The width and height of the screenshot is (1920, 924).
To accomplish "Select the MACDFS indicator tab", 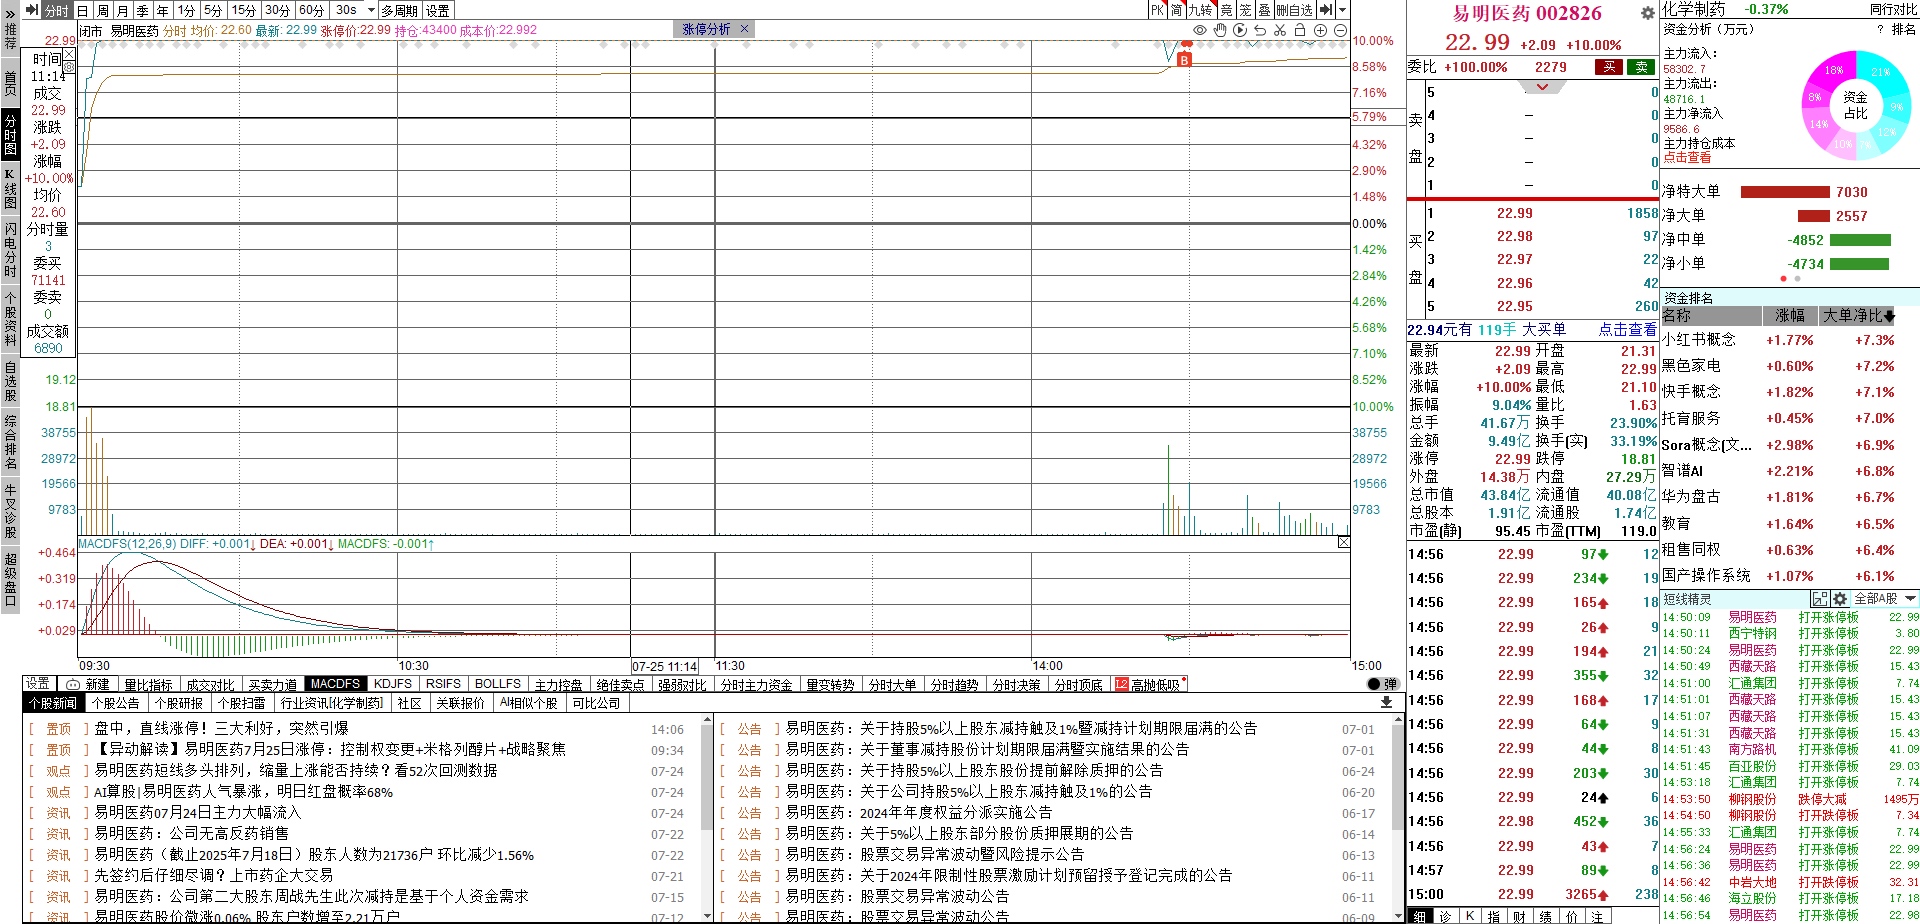I will click(x=335, y=684).
